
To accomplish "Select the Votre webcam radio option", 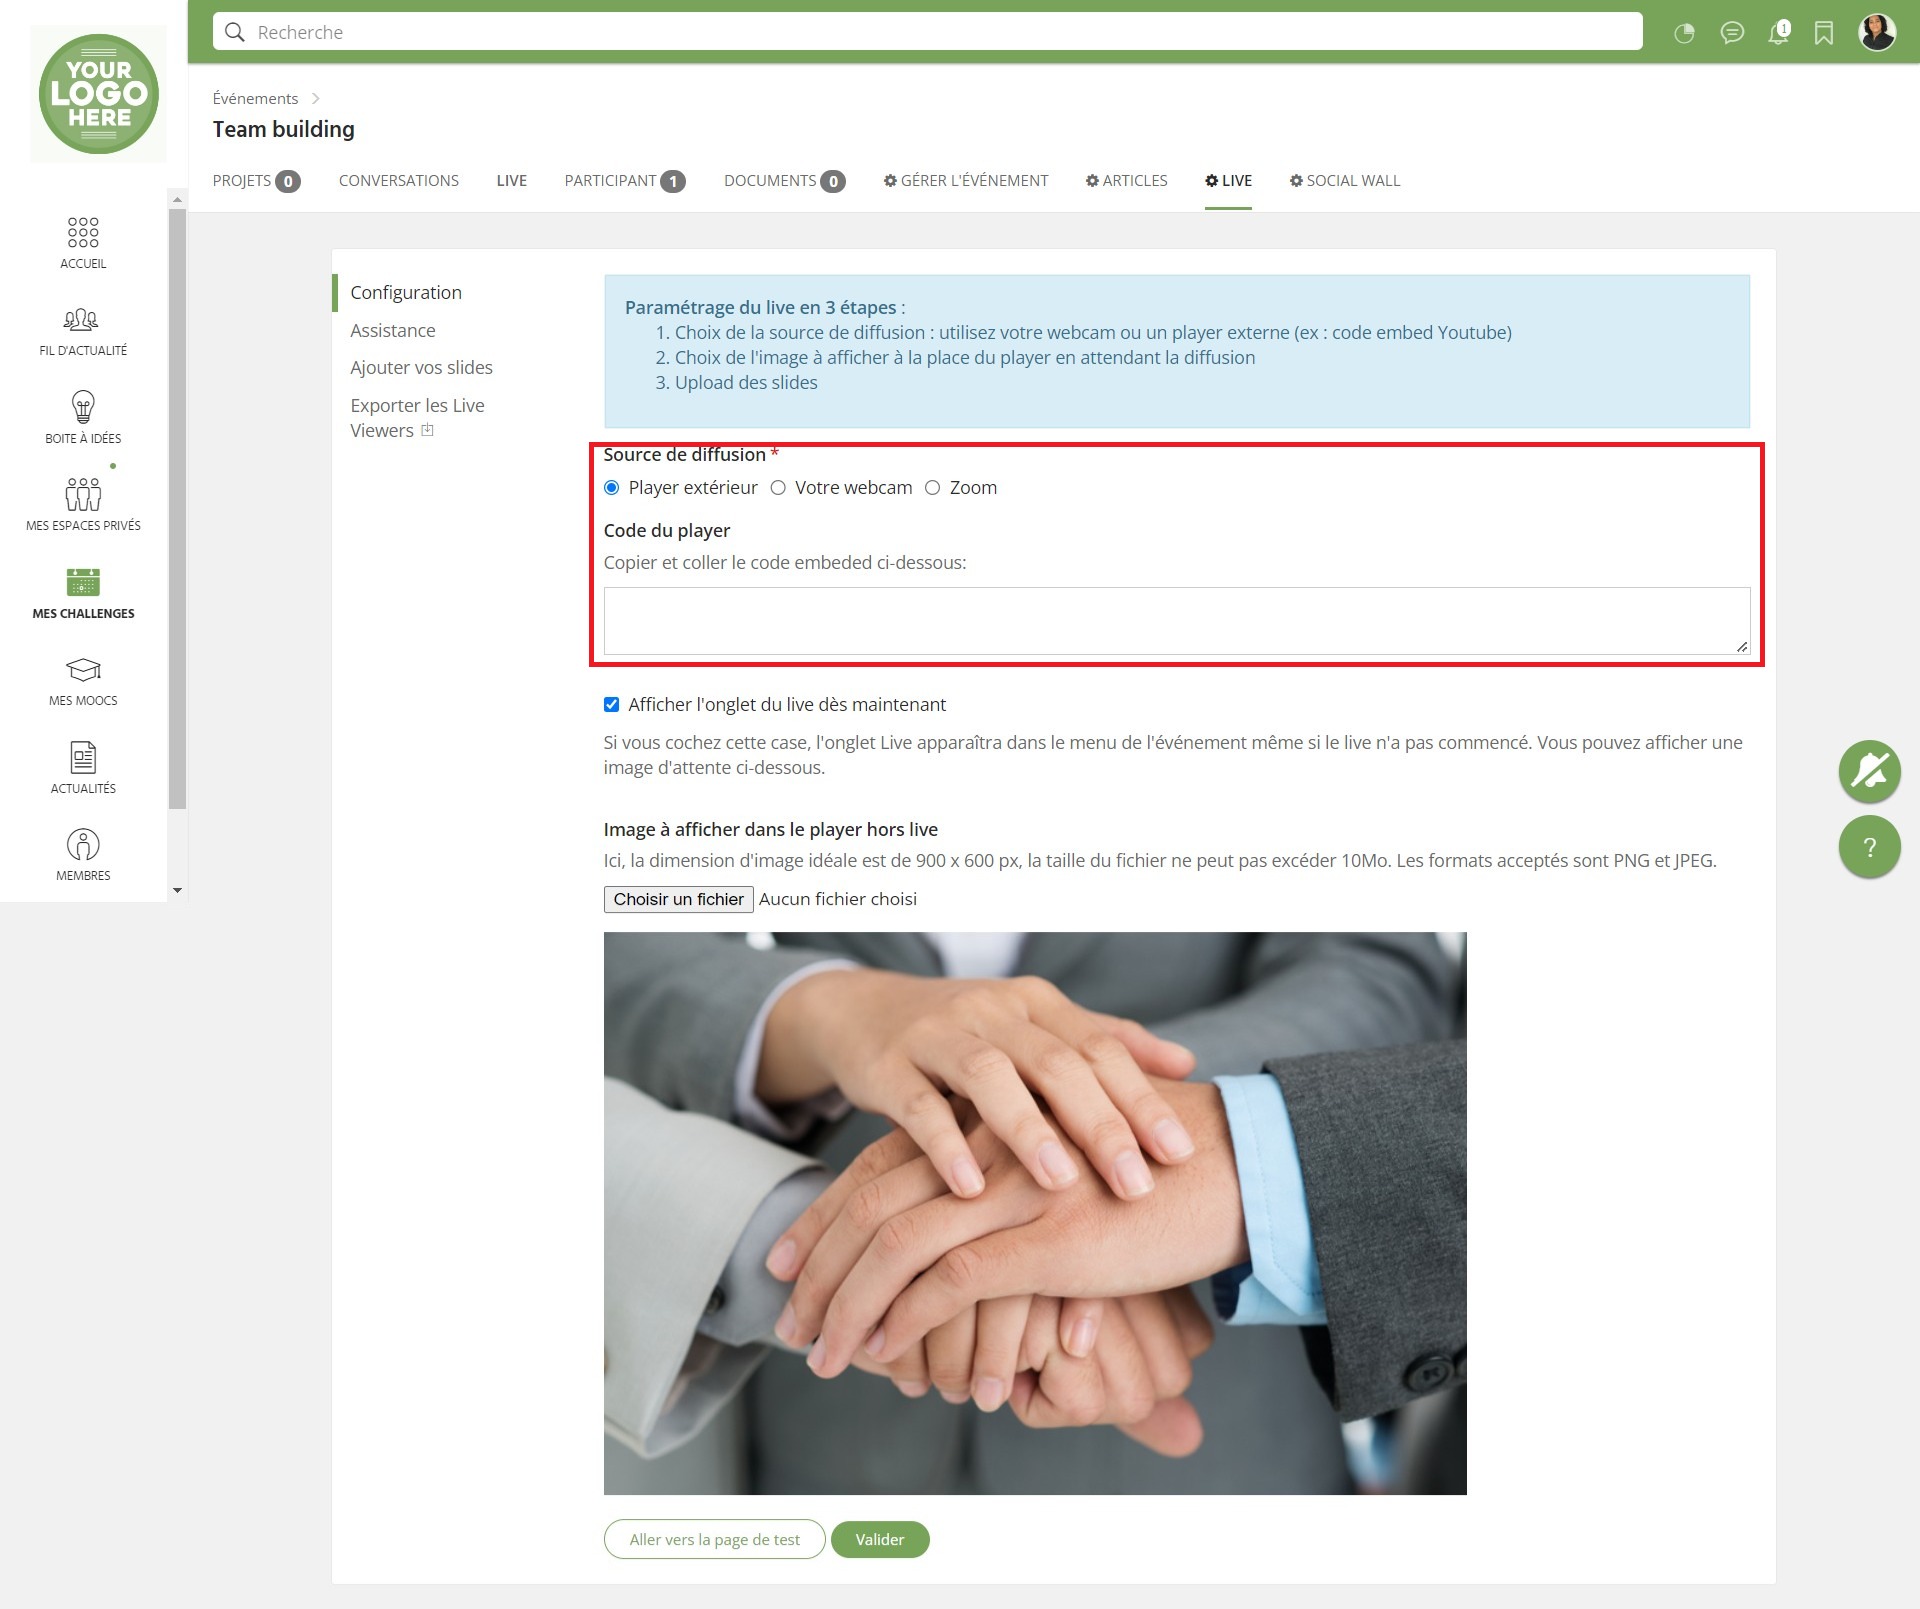I will 778,488.
